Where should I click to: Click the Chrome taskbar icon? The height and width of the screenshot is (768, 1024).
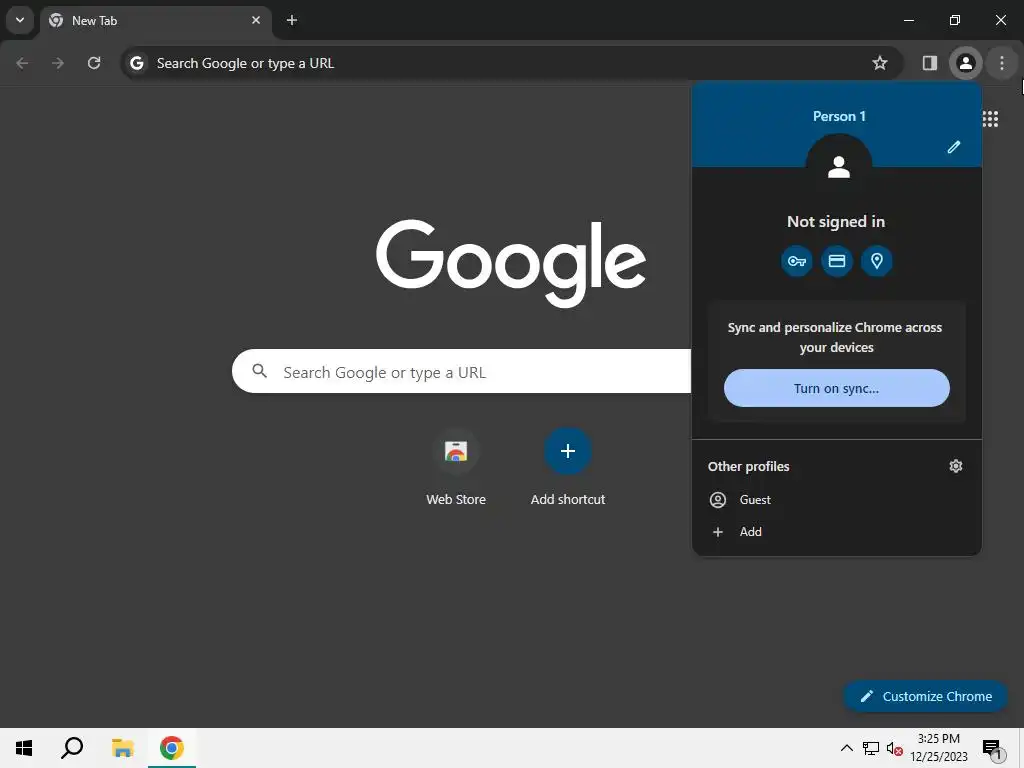171,748
